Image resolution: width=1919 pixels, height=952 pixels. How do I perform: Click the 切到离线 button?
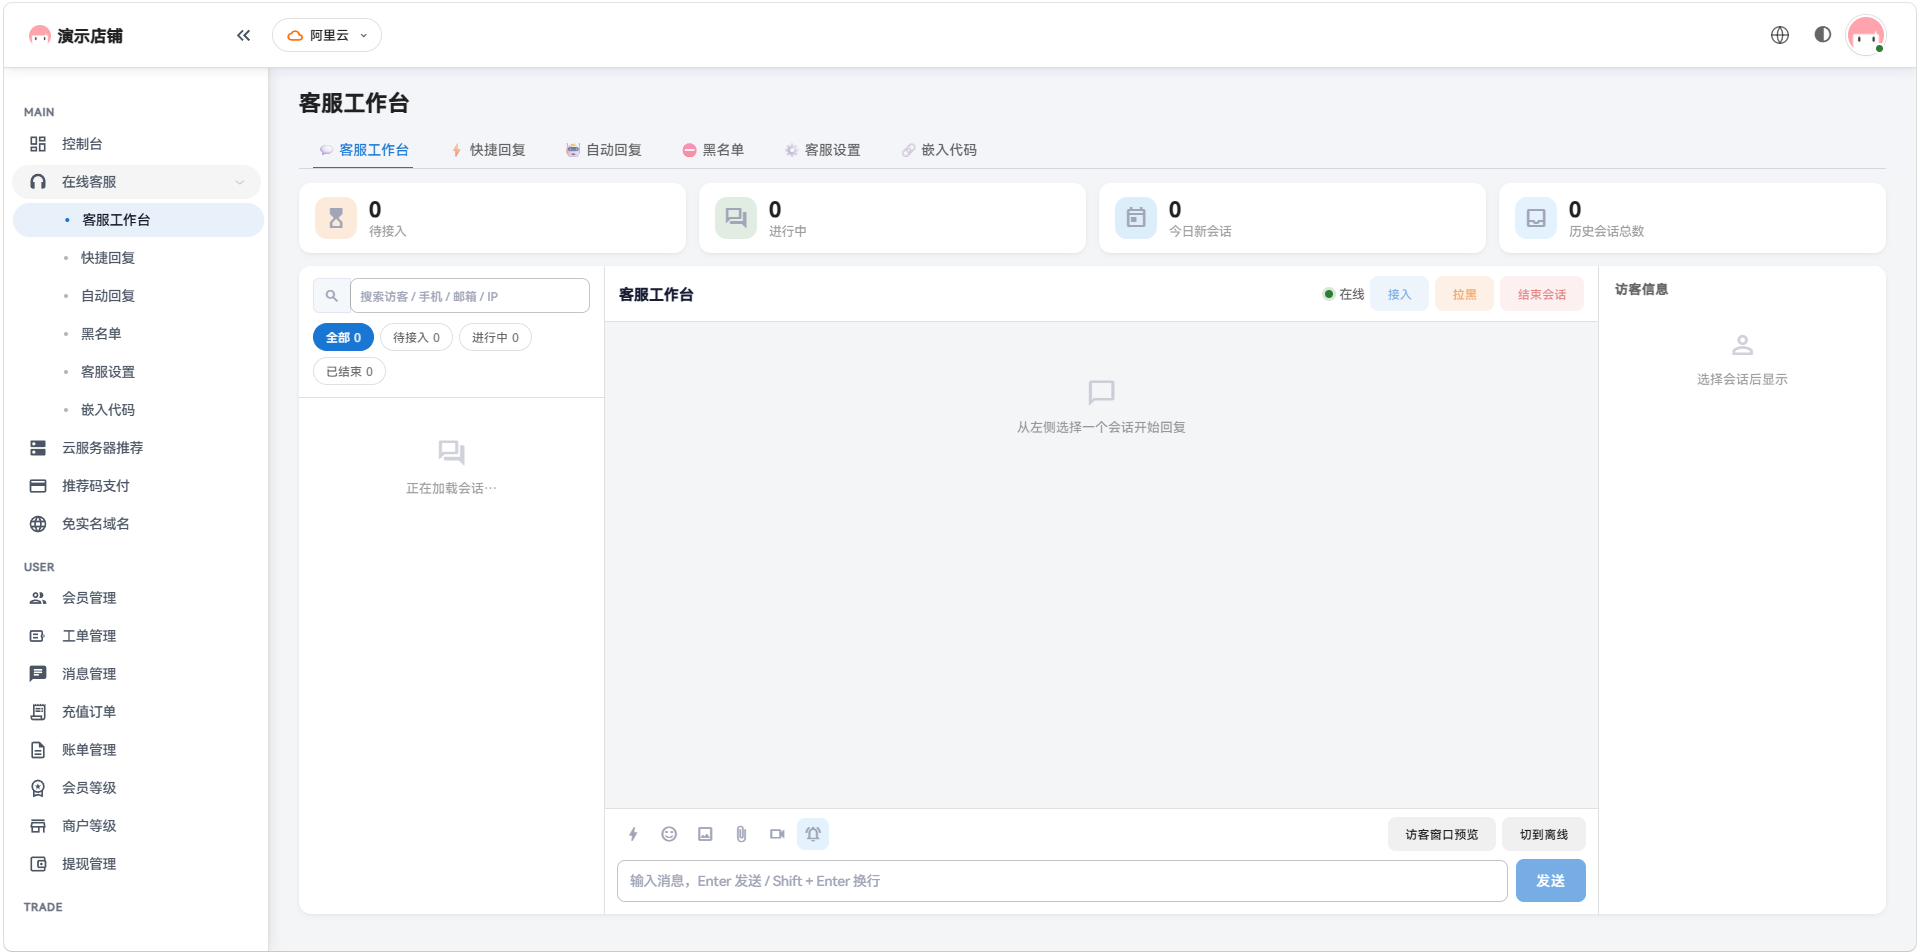(x=1544, y=834)
